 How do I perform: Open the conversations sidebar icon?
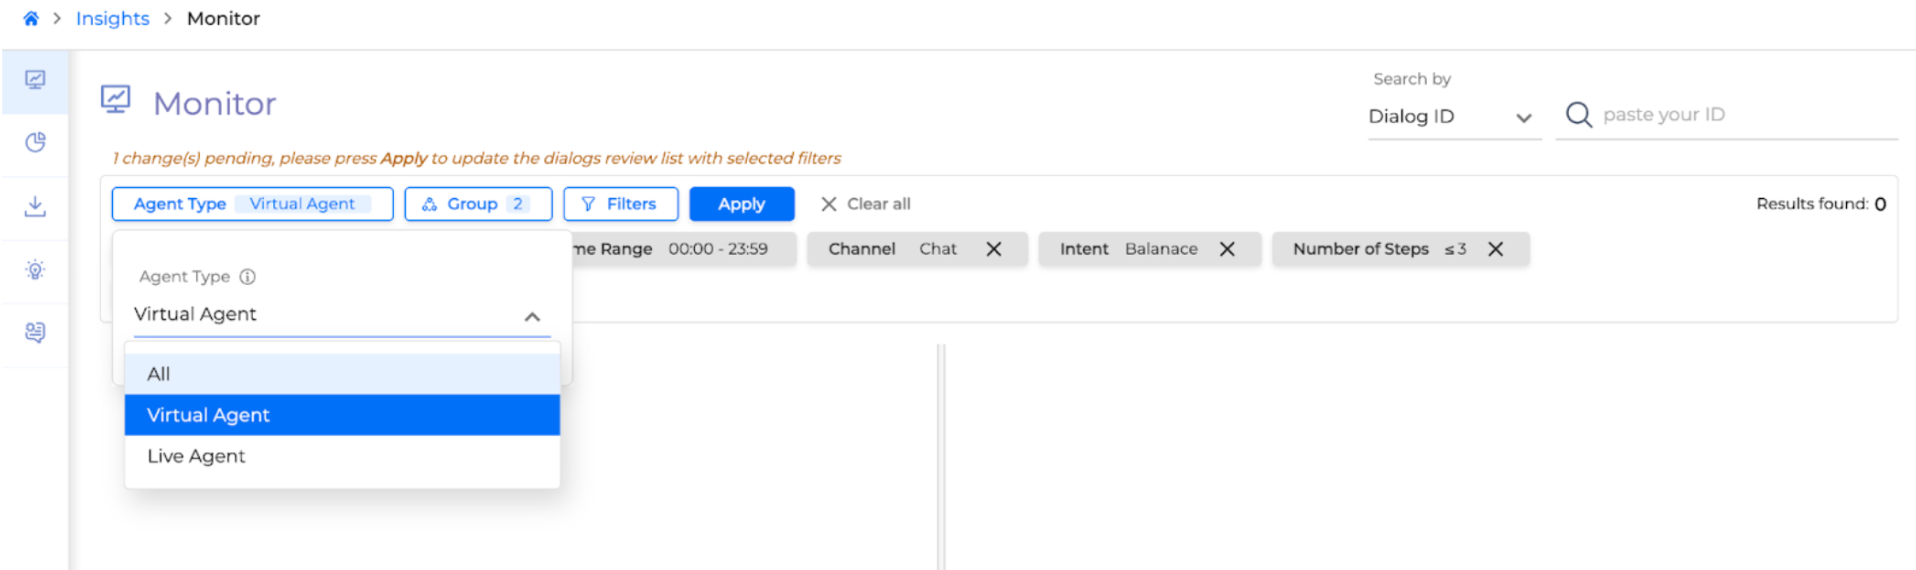click(35, 333)
